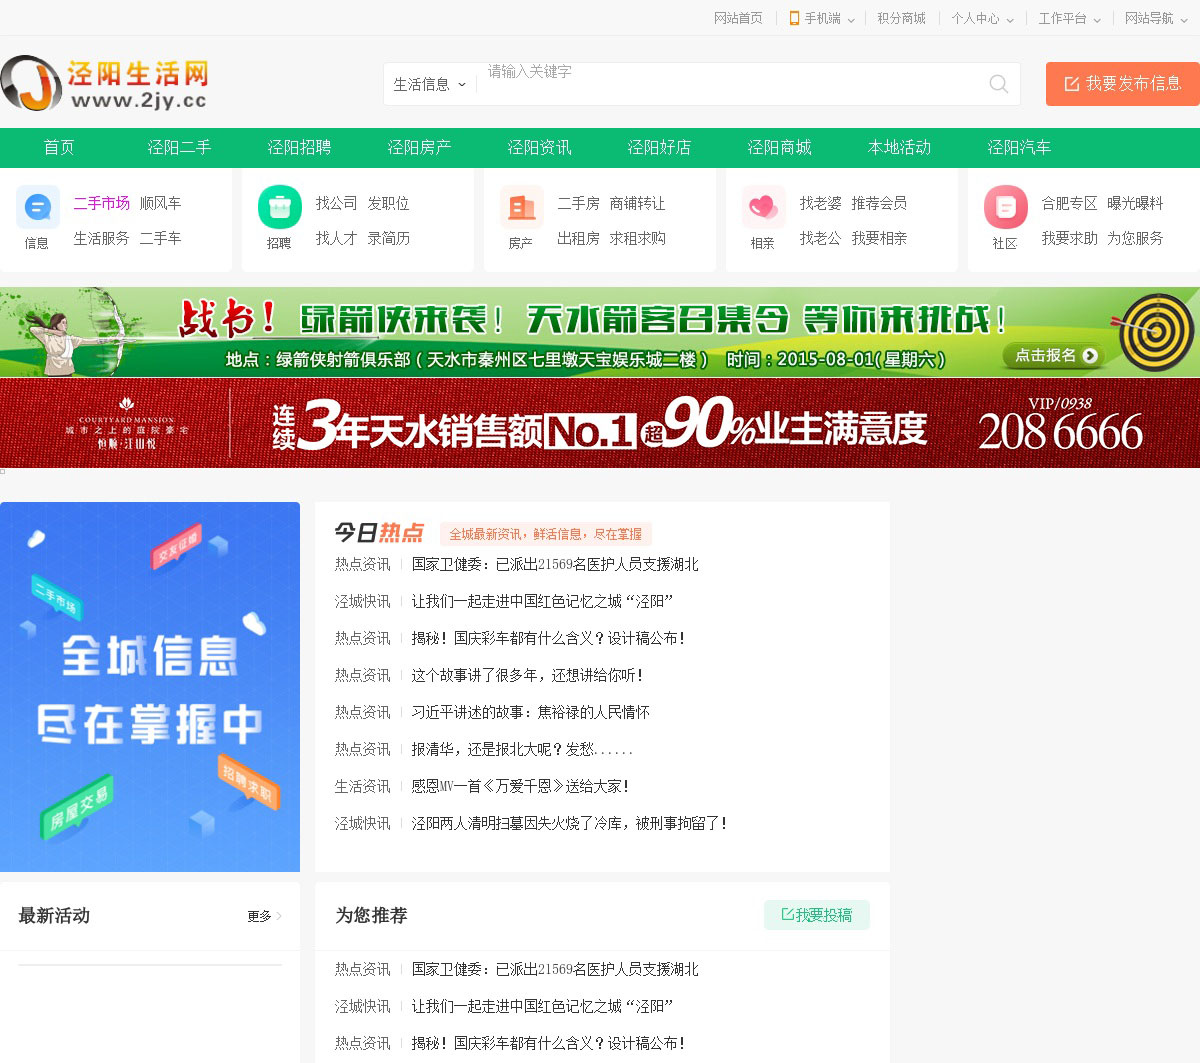Open headline 泾阳两人清明扫墓因失火

tap(569, 823)
